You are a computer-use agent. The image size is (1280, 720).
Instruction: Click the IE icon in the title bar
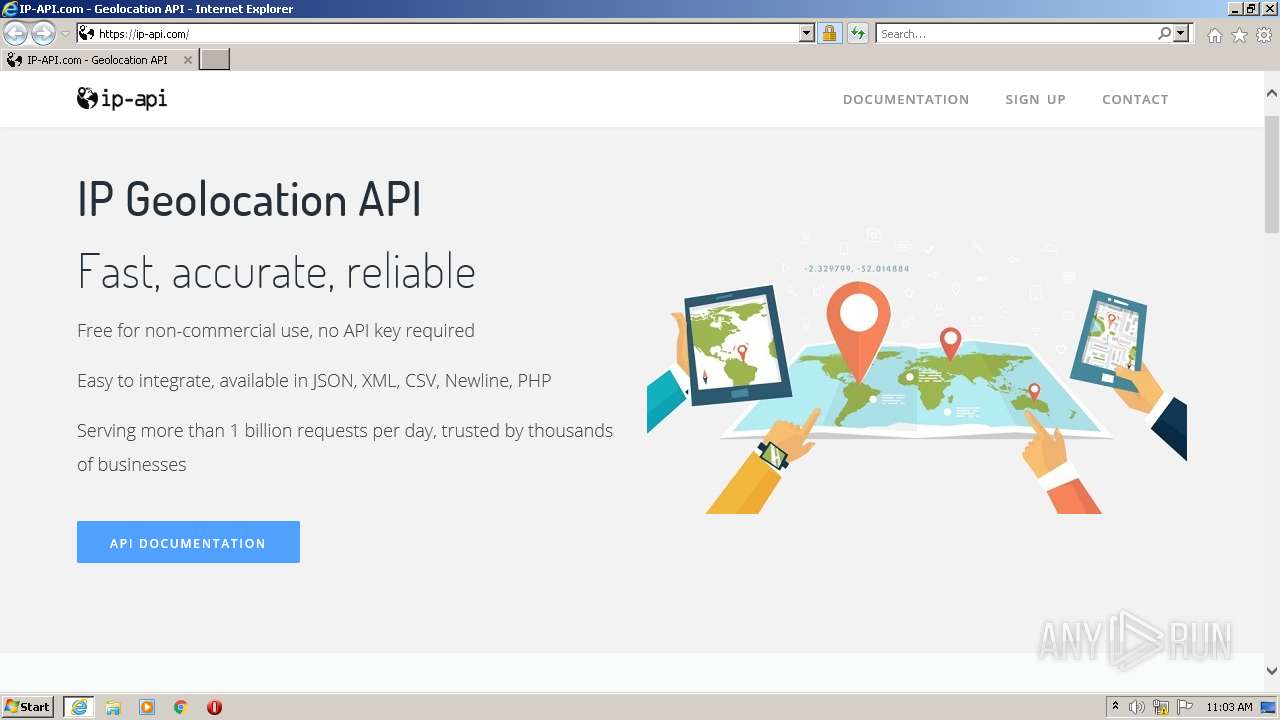[9, 9]
